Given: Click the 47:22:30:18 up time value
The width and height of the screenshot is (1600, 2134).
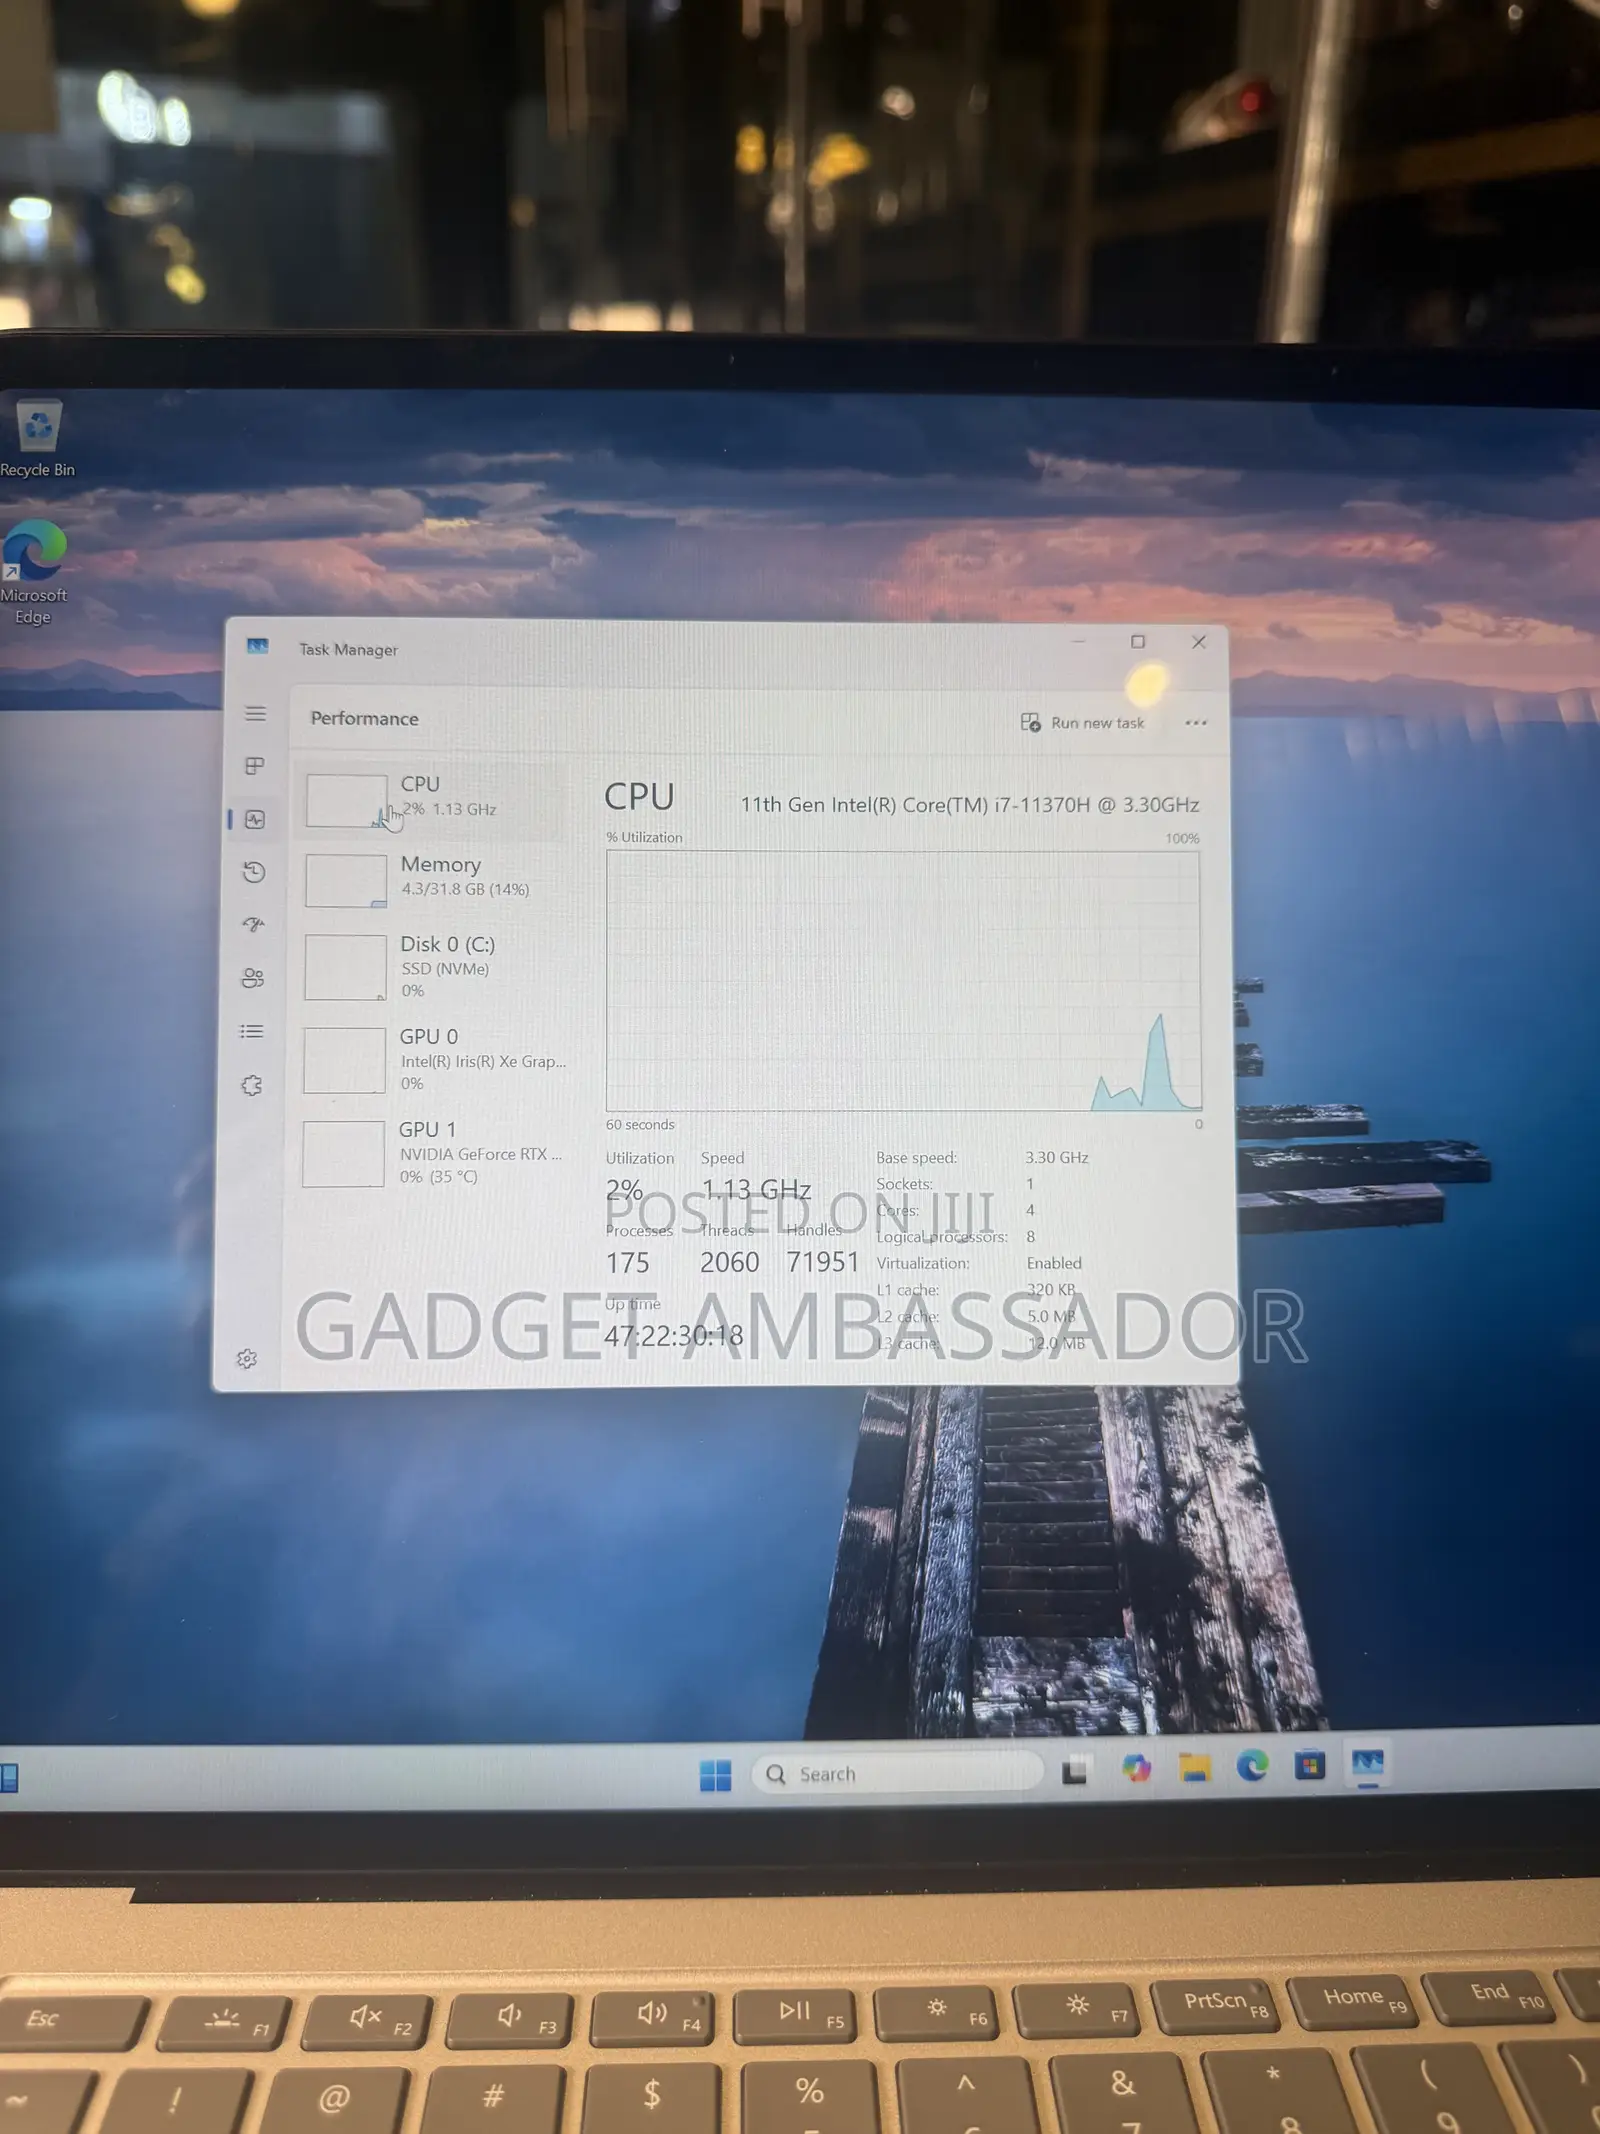Looking at the screenshot, I should coord(674,1335).
